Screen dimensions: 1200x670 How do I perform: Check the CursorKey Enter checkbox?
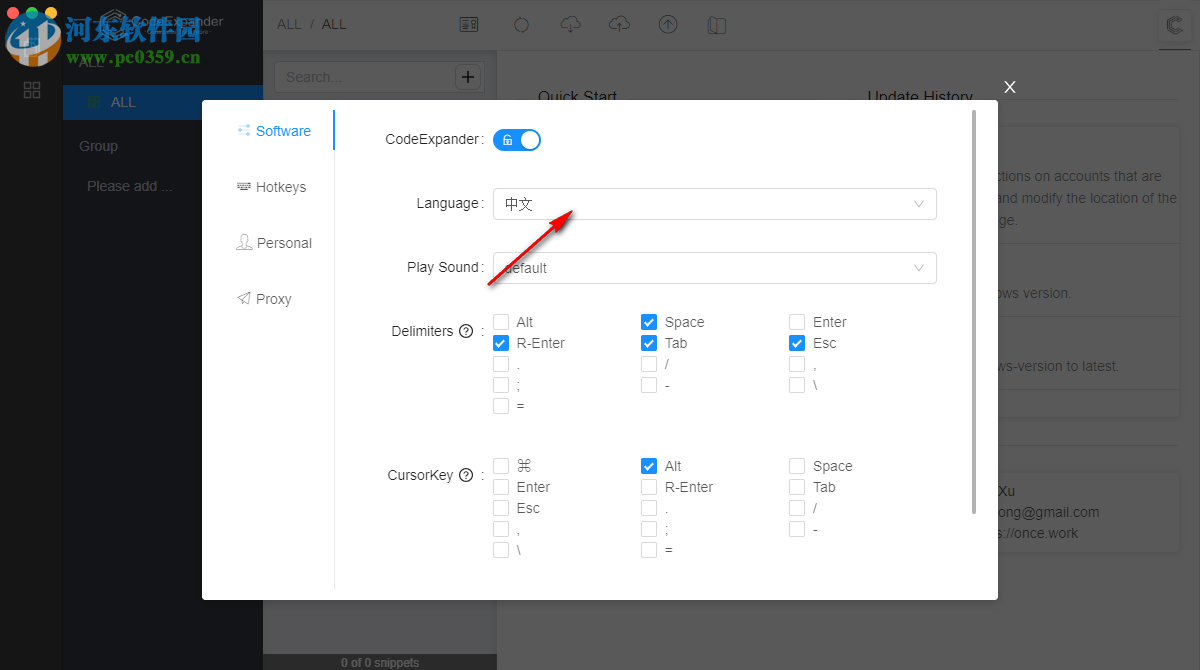point(501,487)
